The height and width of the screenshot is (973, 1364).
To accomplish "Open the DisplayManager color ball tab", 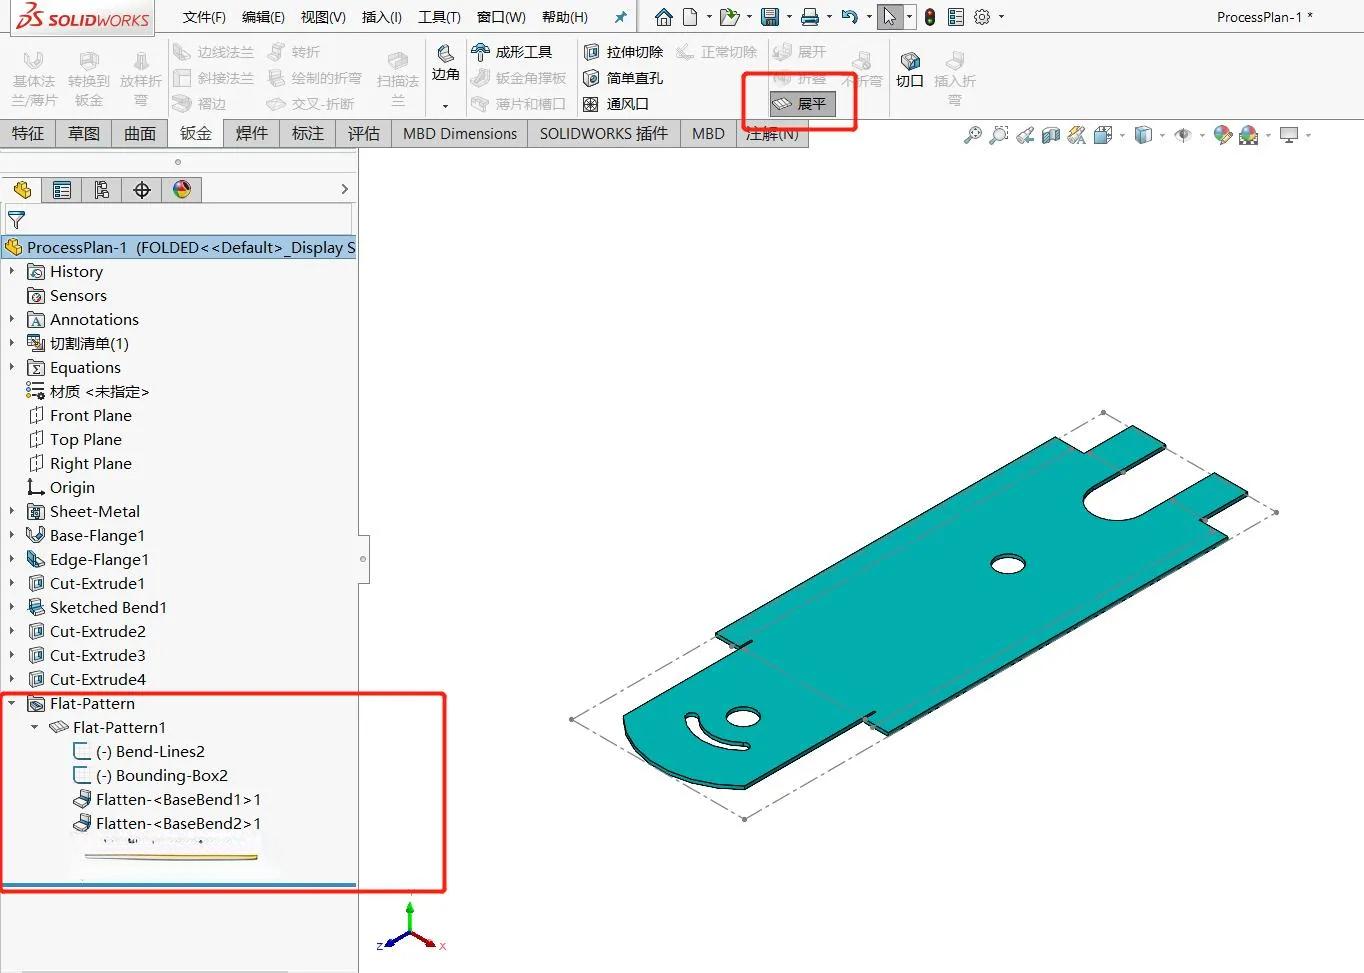I will (x=182, y=190).
